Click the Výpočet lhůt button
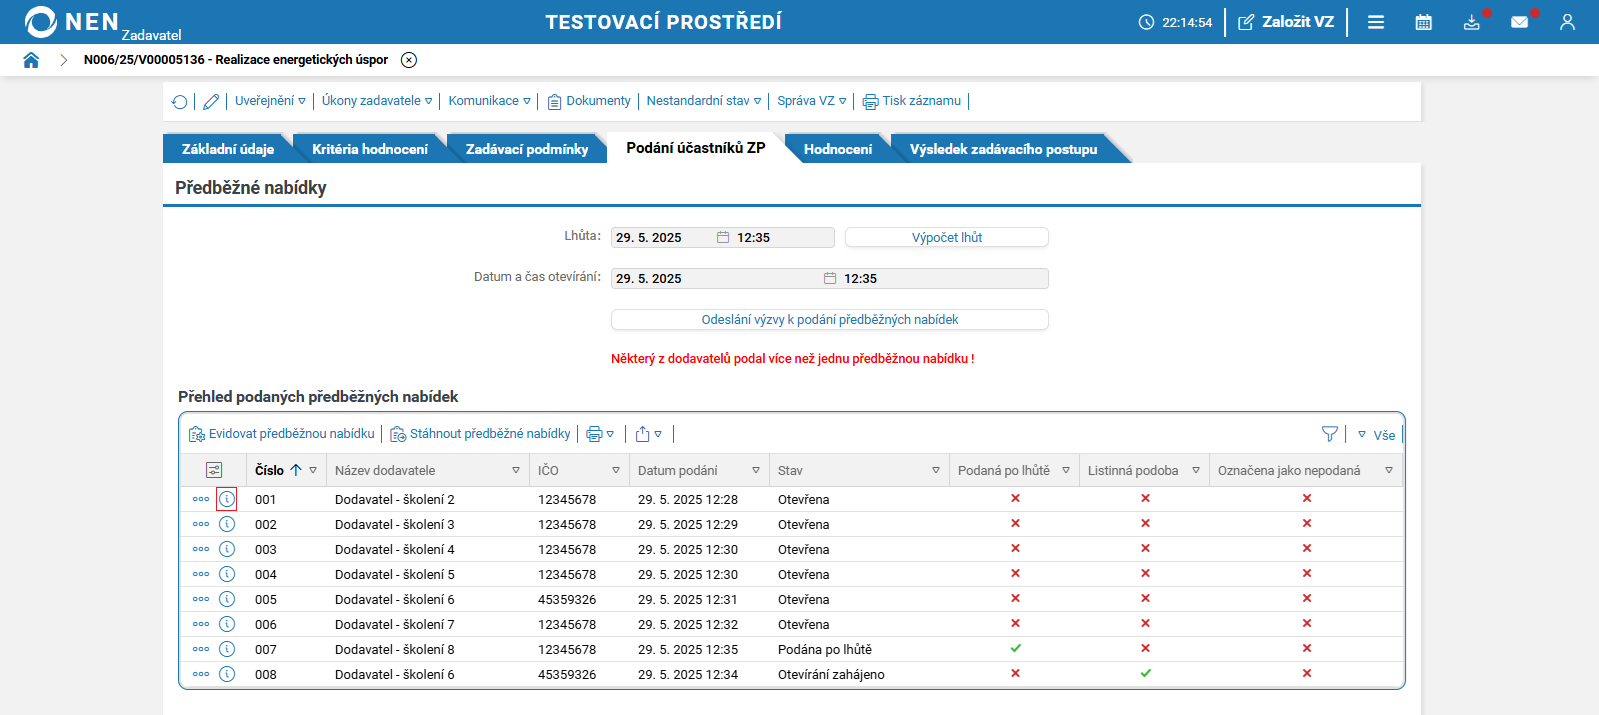The width and height of the screenshot is (1599, 715). [x=946, y=237]
